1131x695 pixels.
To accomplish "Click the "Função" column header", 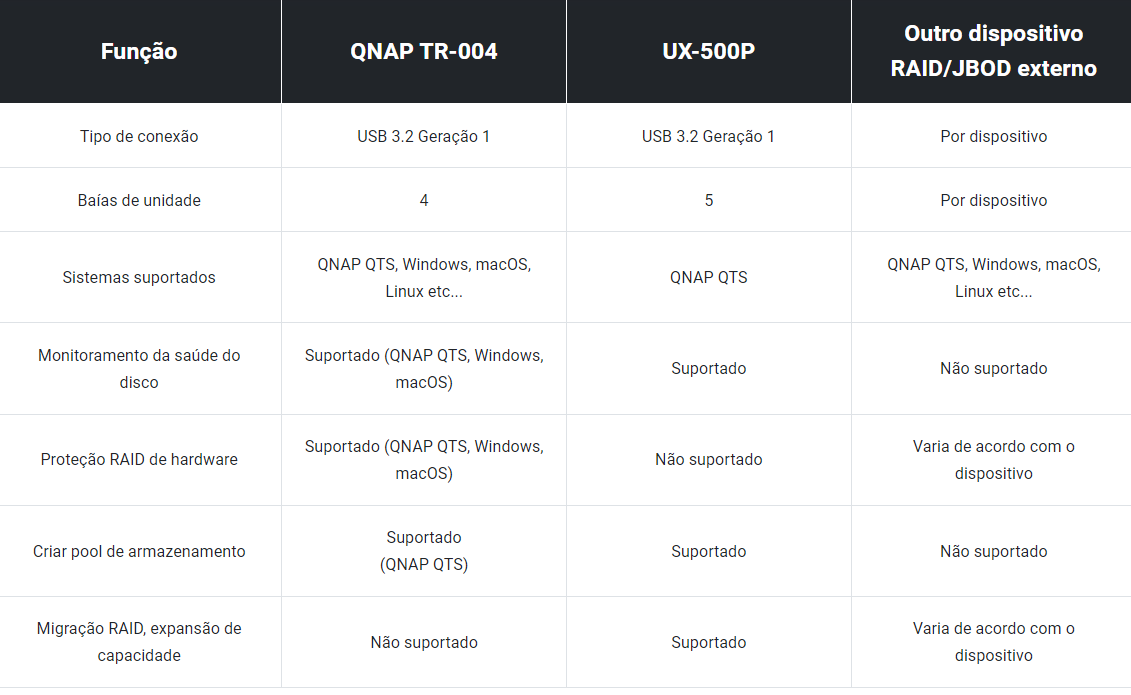I will (x=139, y=51).
